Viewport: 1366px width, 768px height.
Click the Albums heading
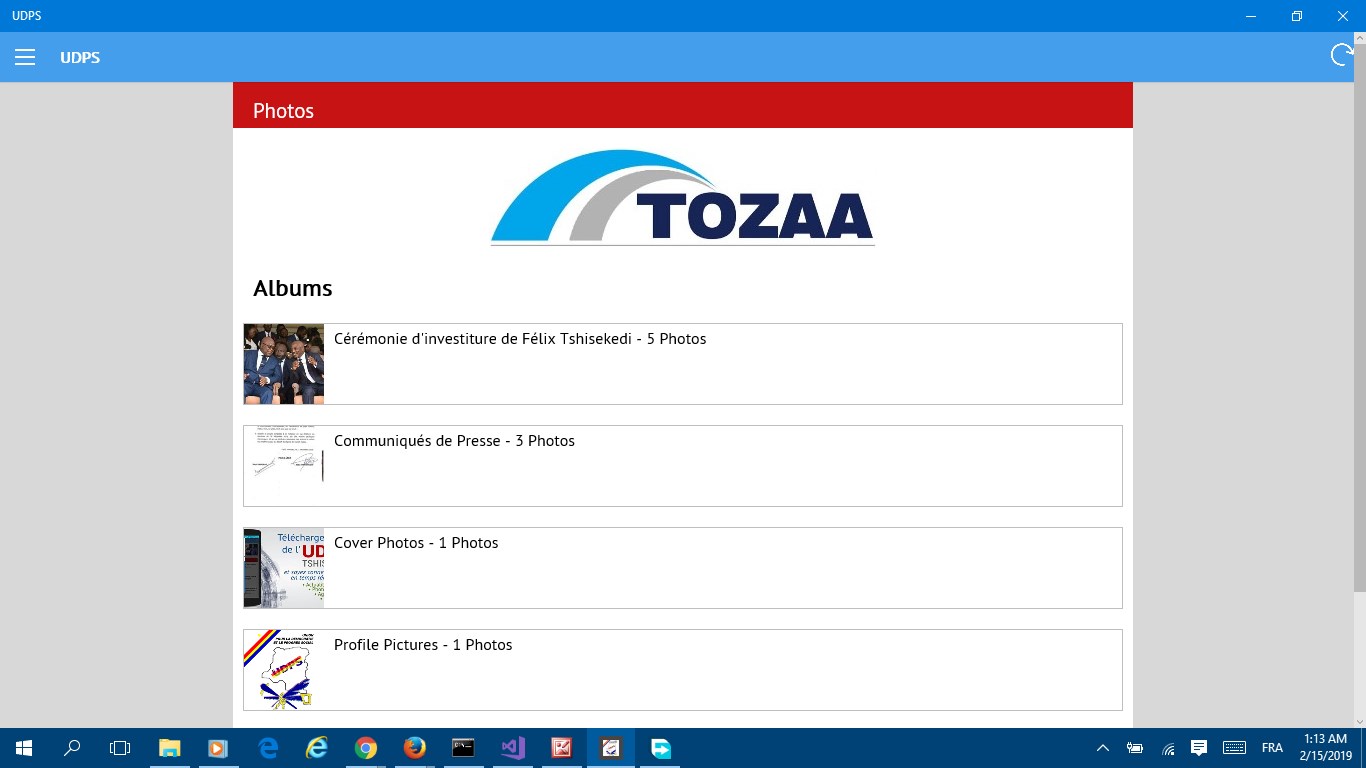pyautogui.click(x=292, y=288)
